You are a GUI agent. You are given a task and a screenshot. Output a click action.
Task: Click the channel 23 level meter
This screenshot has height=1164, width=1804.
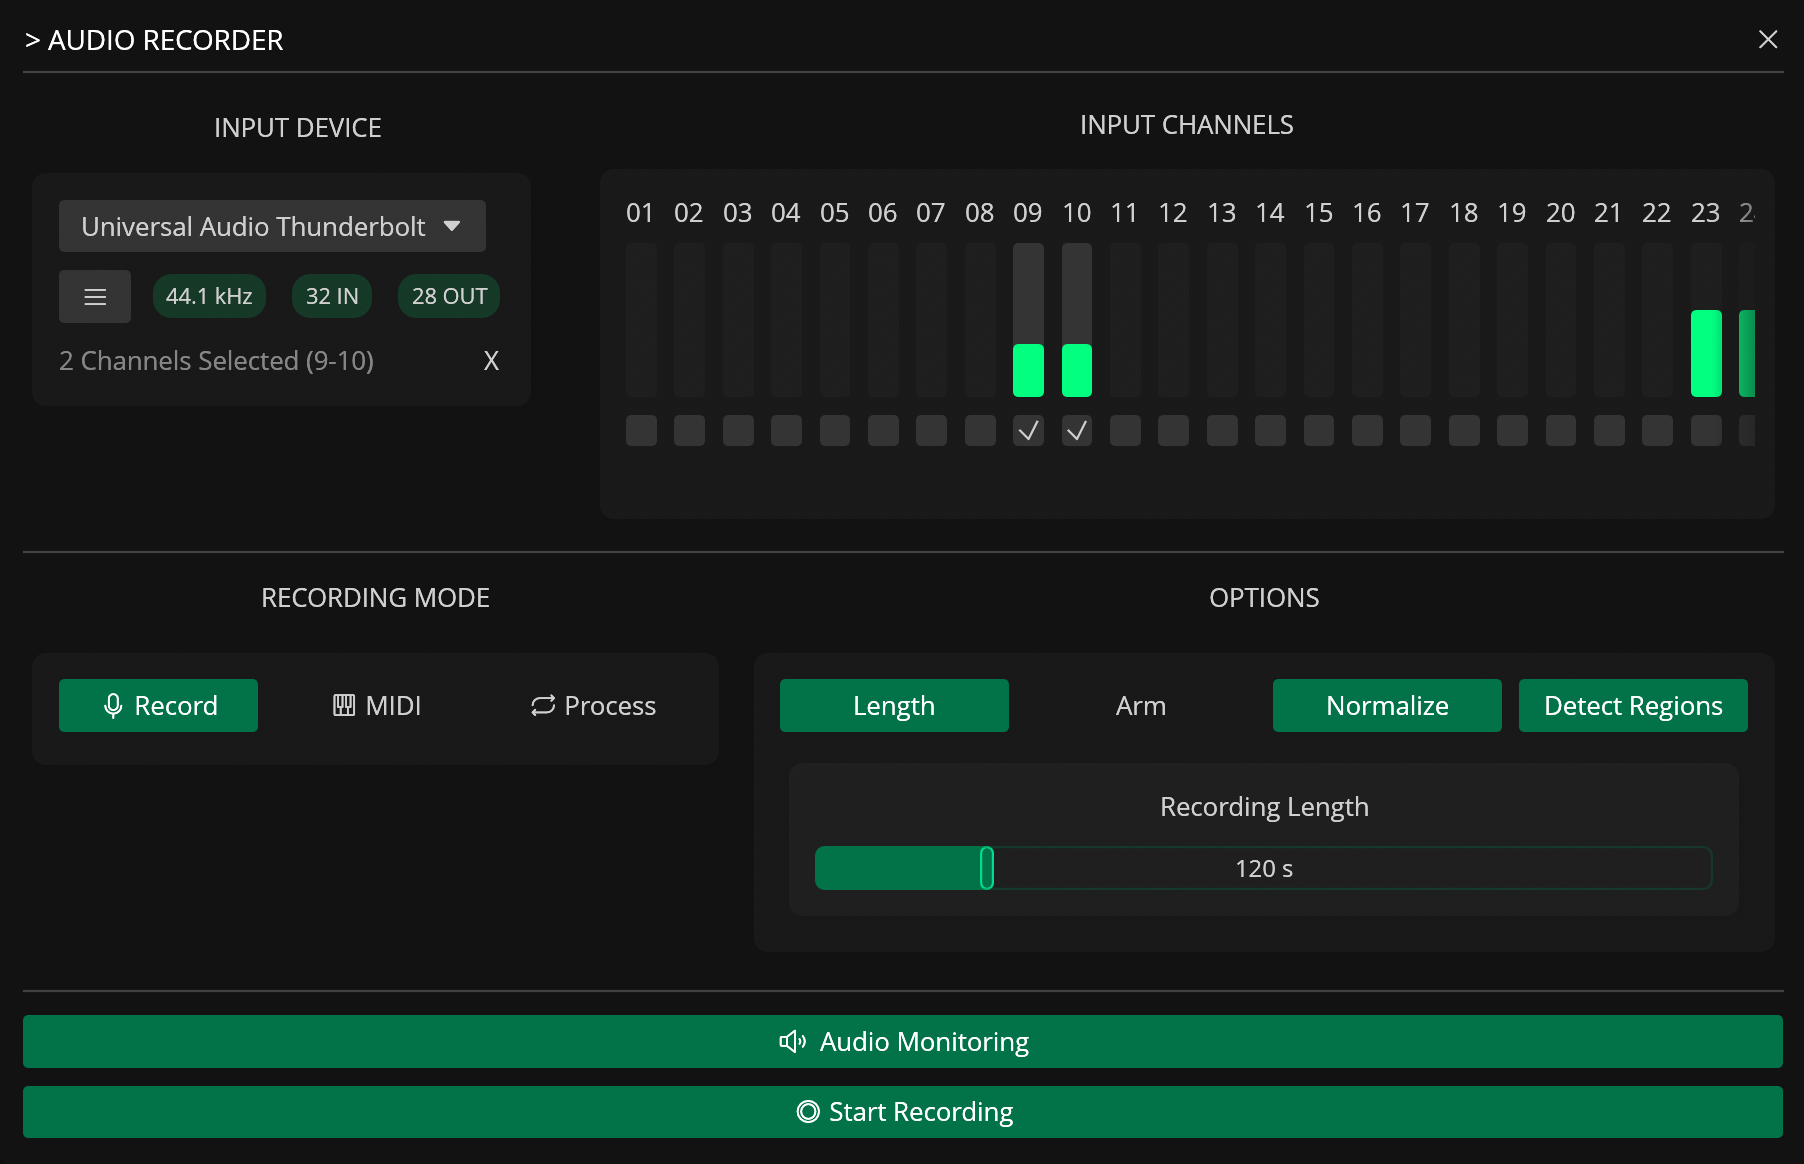[1706, 320]
